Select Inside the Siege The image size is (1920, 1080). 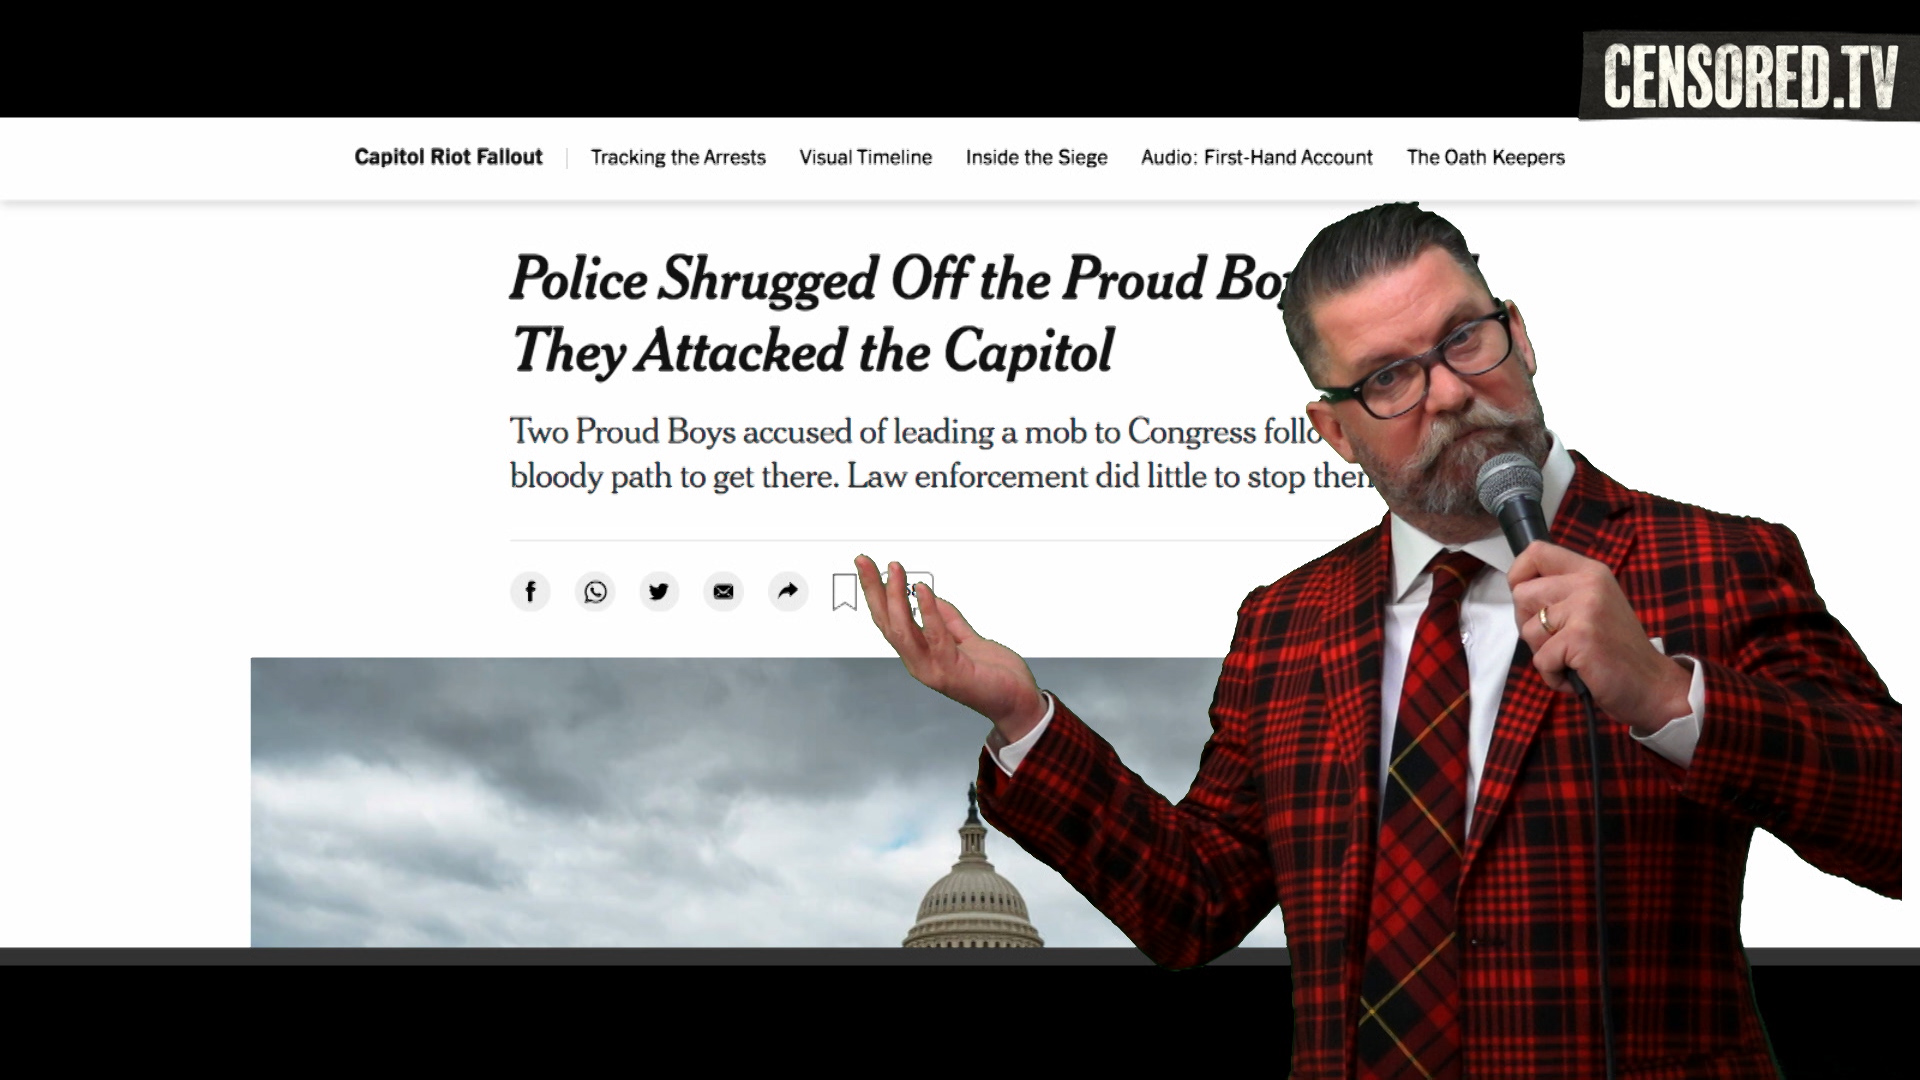pos(1036,157)
